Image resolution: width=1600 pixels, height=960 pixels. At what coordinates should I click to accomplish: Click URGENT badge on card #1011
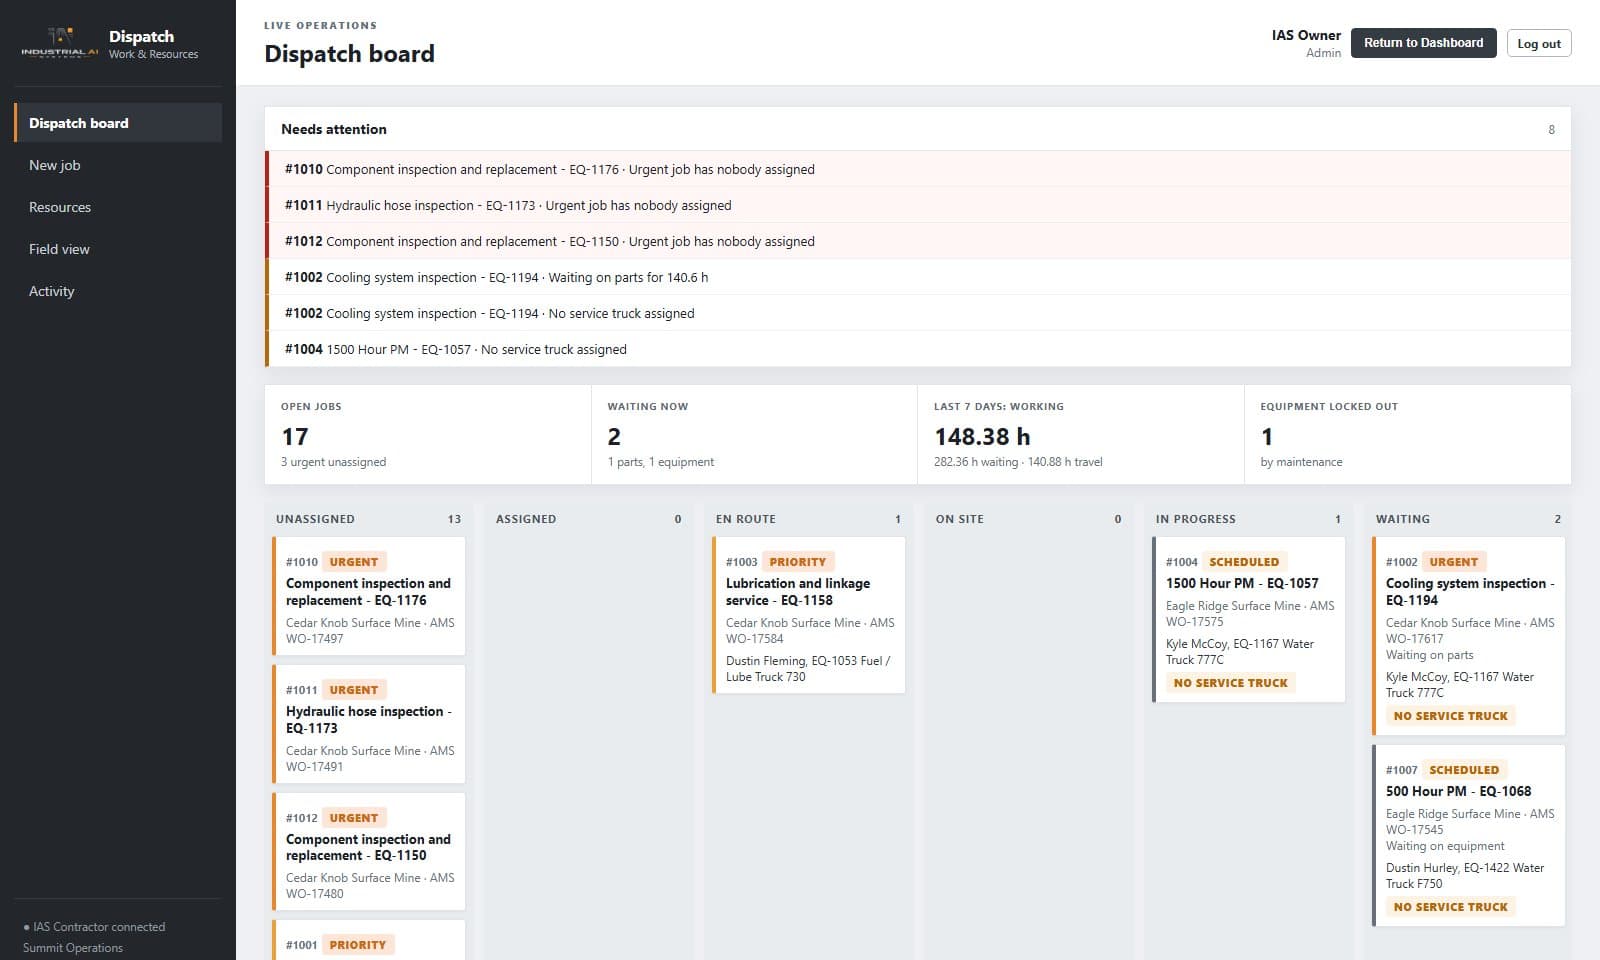click(354, 690)
